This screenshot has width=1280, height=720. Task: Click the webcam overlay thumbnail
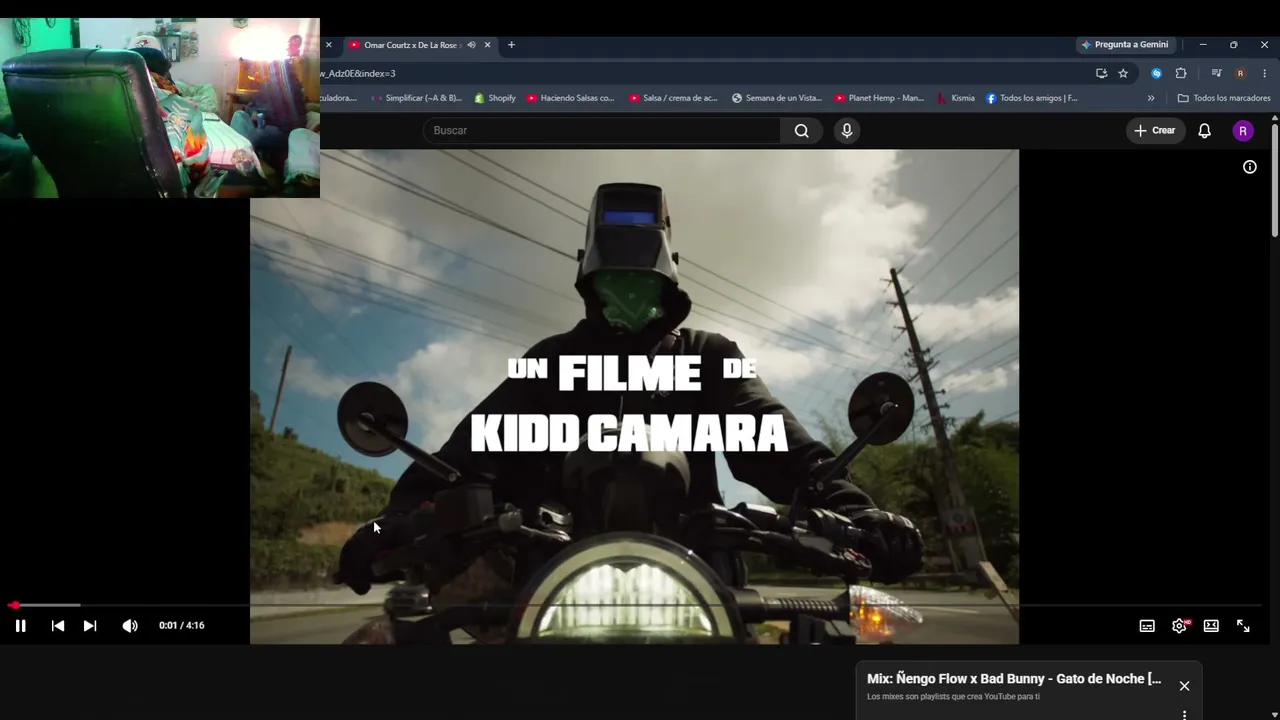(x=160, y=108)
